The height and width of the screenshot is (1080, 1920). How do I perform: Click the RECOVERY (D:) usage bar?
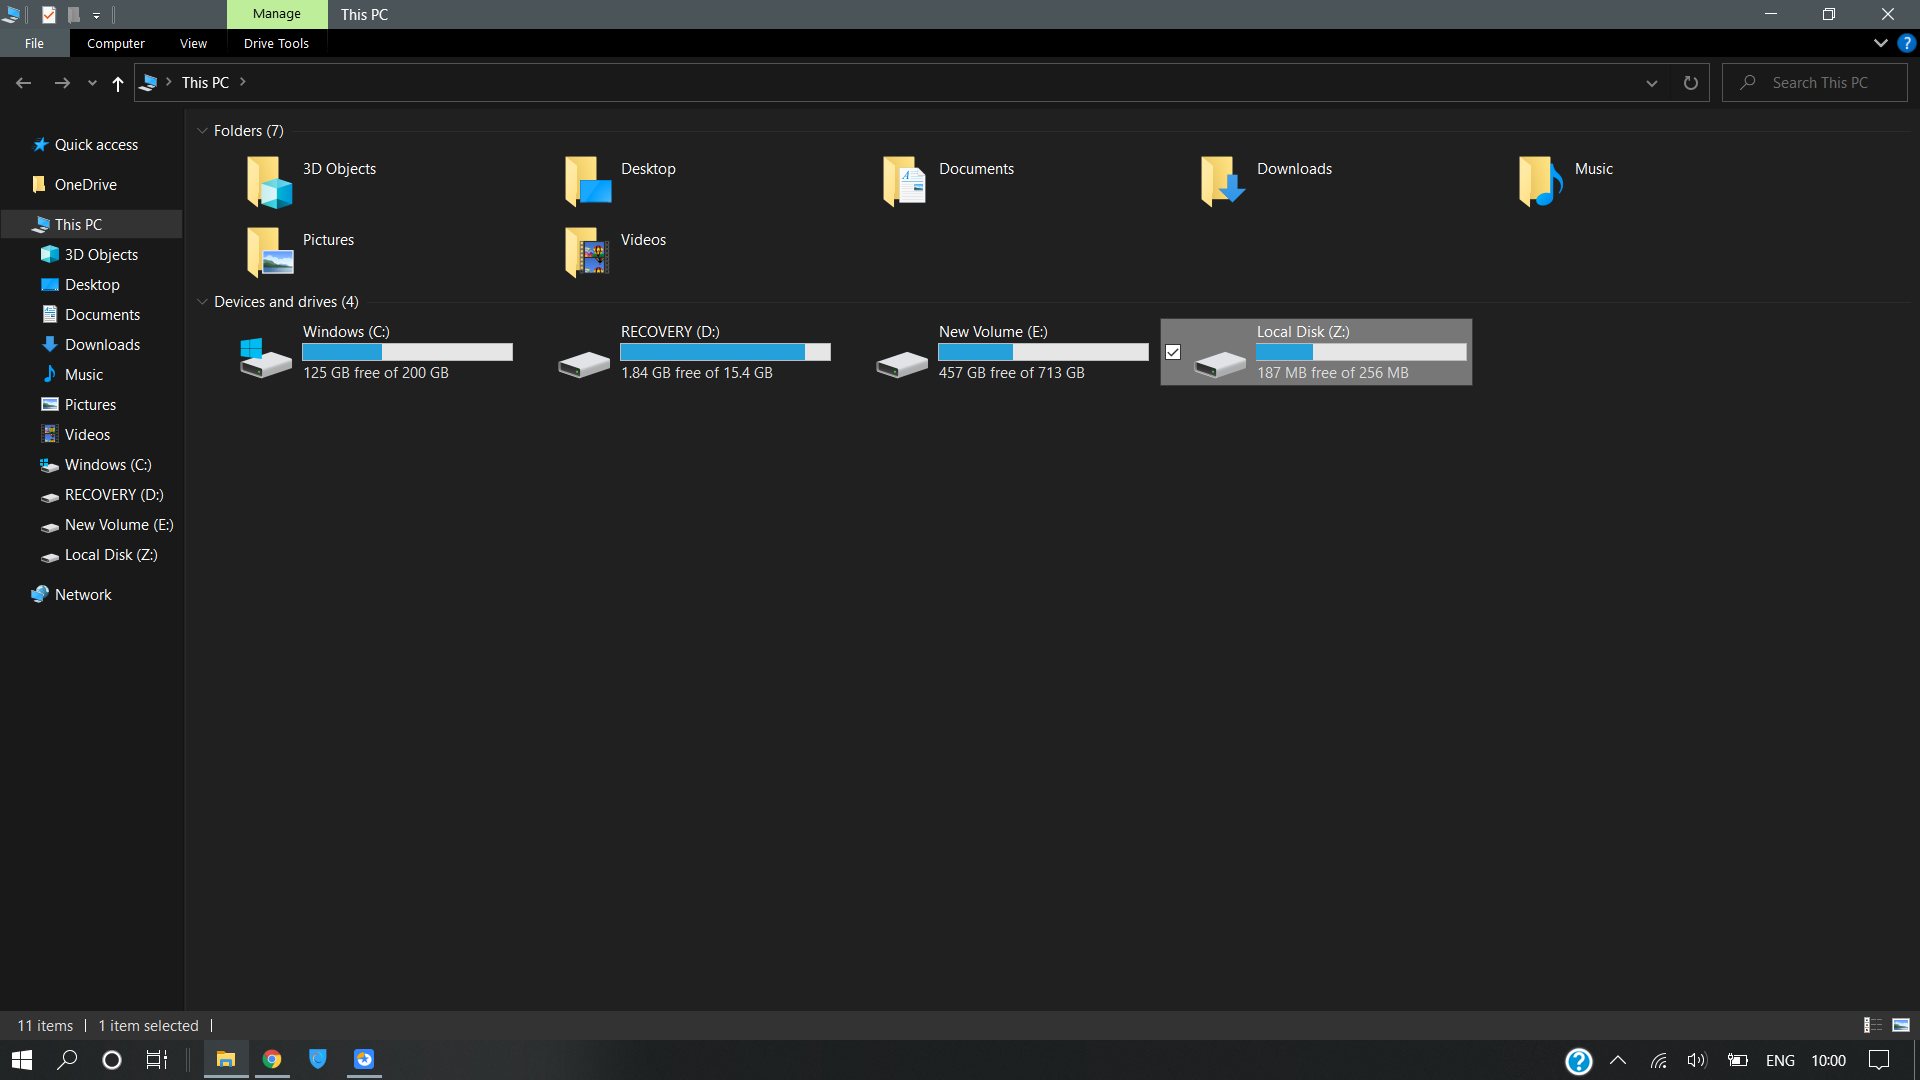pos(725,352)
